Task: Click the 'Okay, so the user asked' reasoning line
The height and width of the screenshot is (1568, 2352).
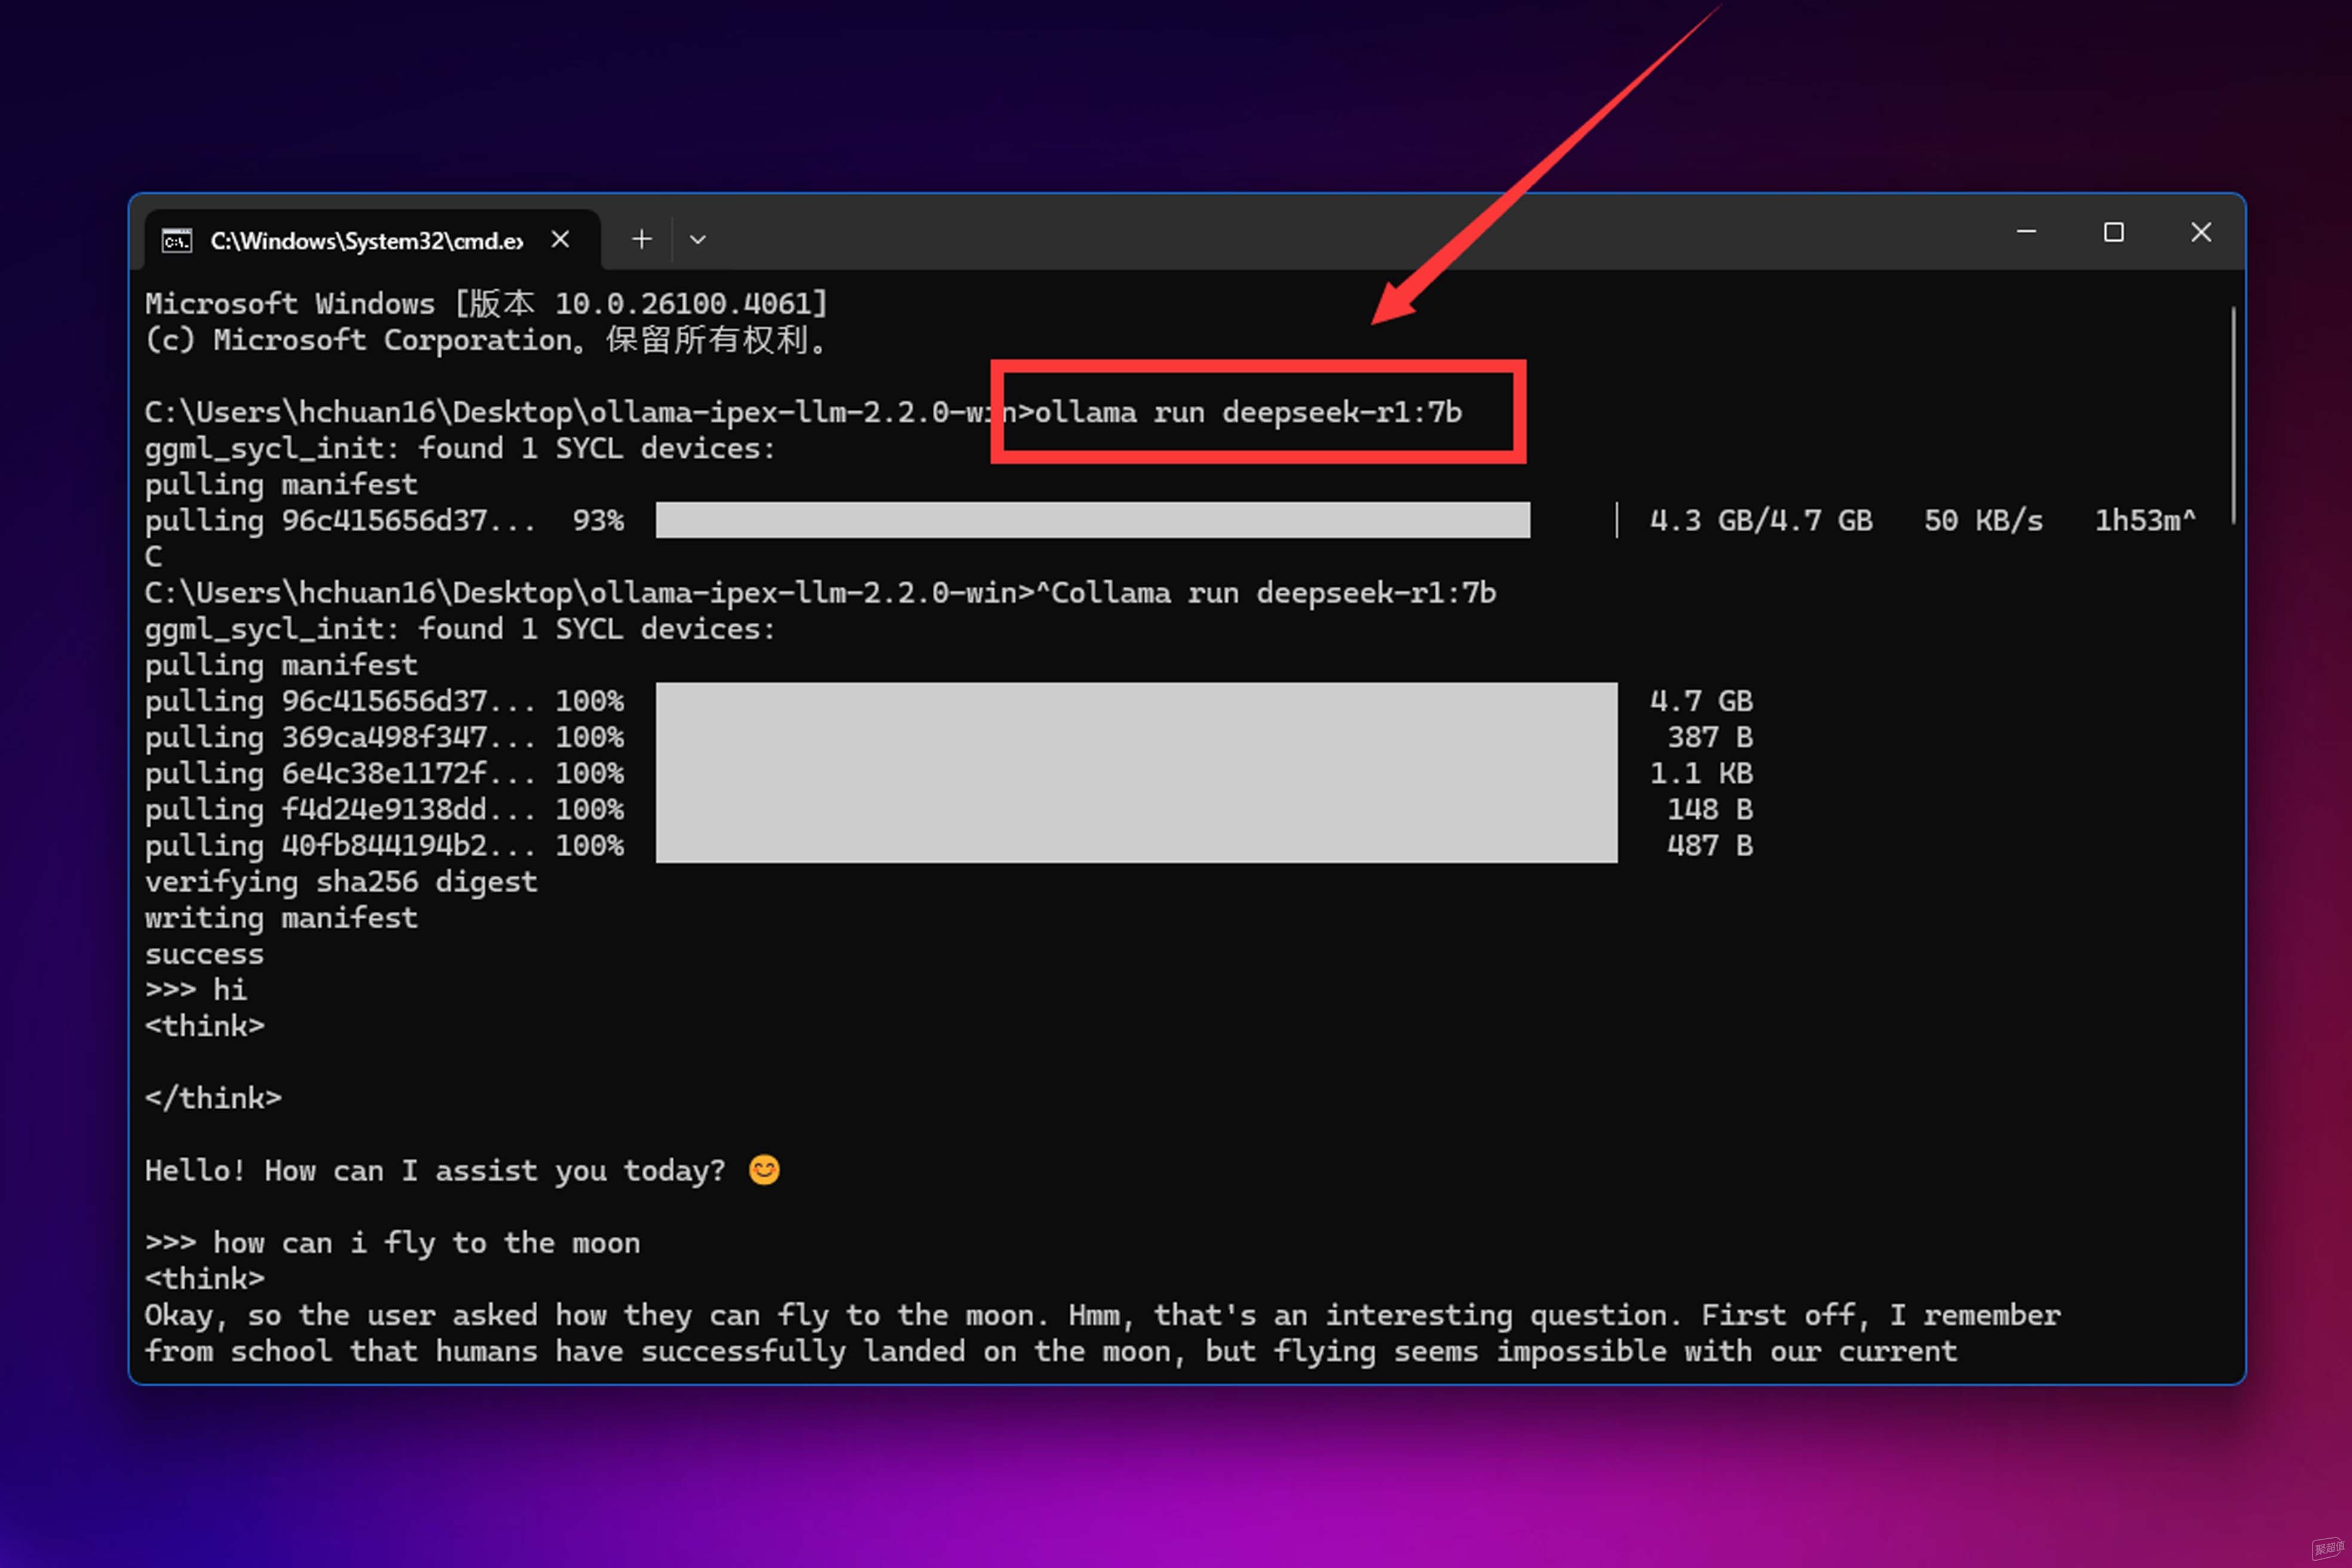Action: [1102, 1315]
